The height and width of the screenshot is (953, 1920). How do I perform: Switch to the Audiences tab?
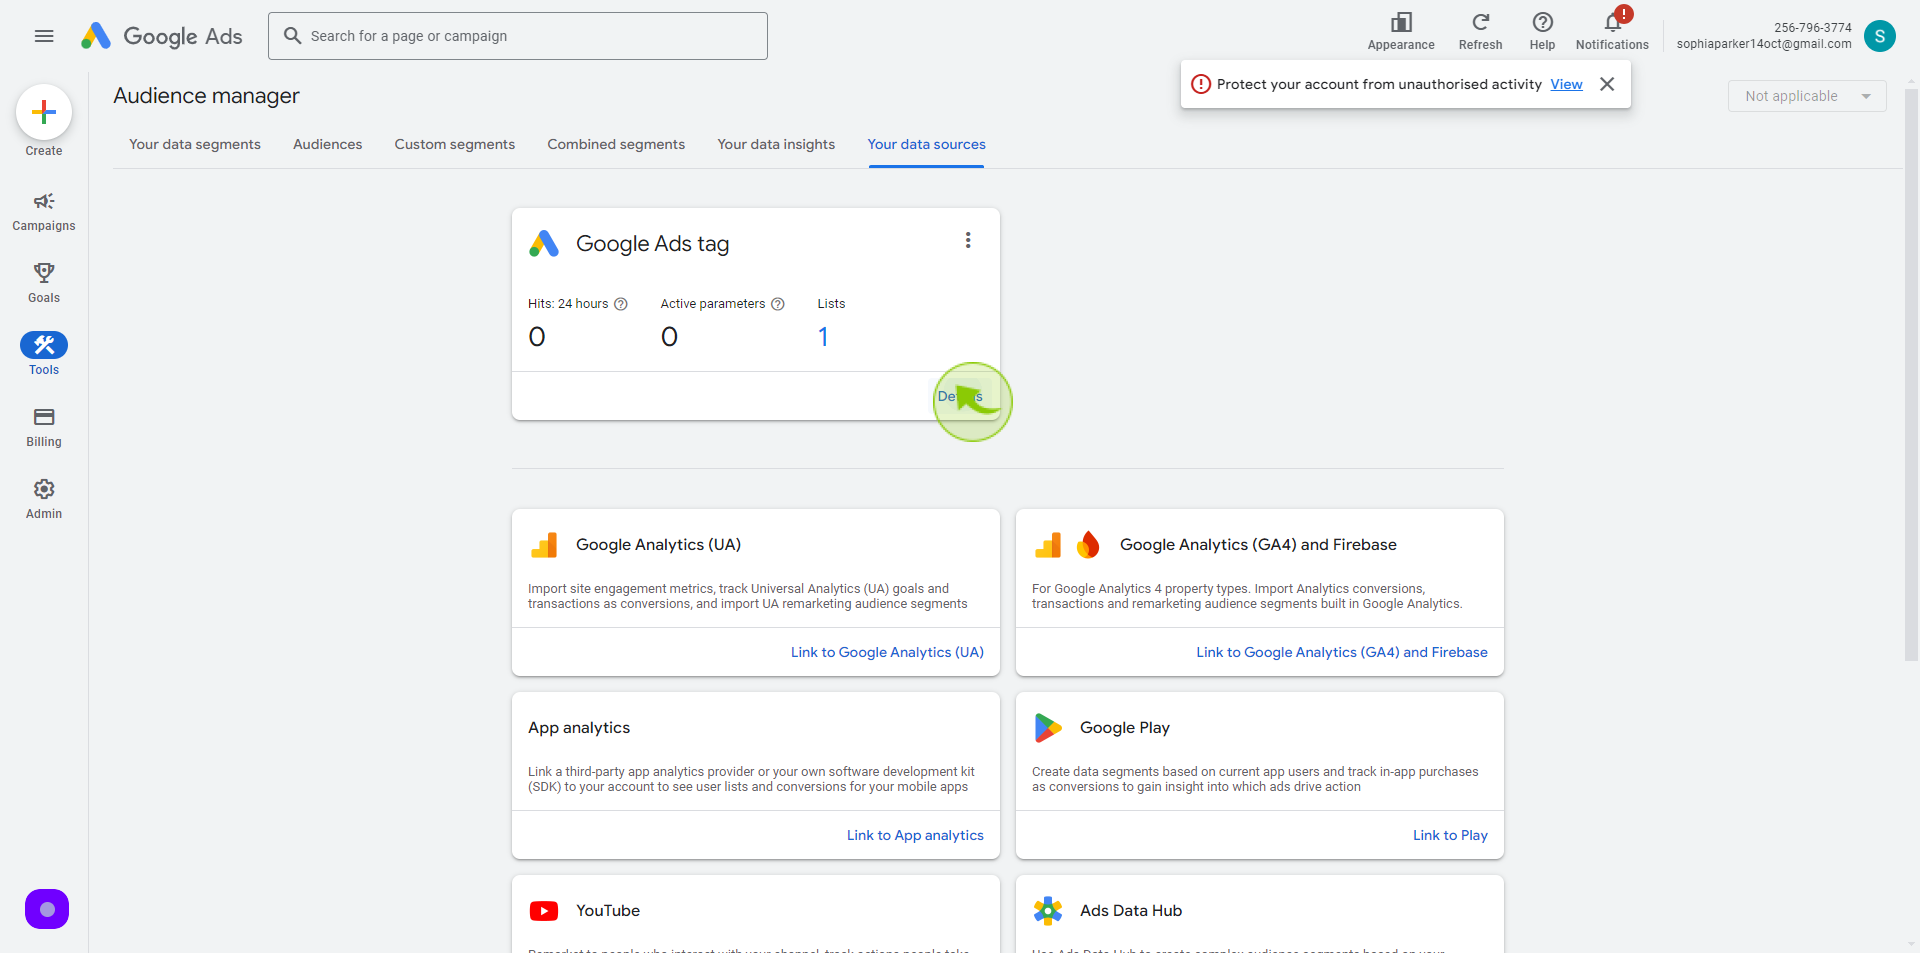[x=328, y=144]
